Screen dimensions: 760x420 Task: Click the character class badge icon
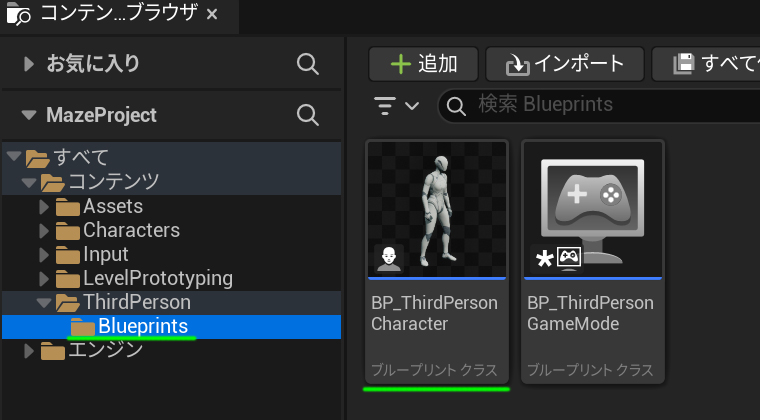coord(389,259)
